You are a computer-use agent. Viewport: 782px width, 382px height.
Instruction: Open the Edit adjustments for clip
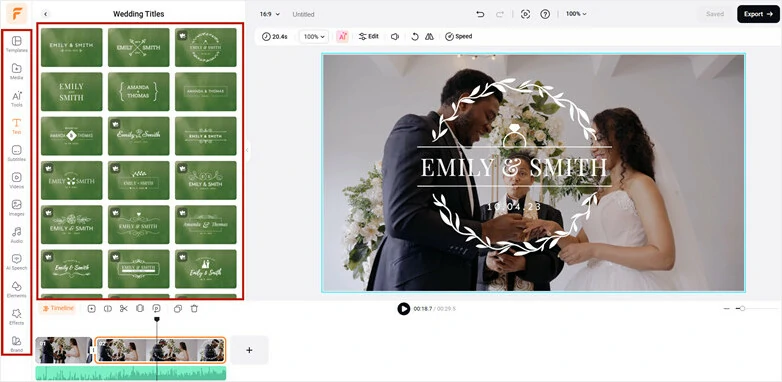(369, 36)
